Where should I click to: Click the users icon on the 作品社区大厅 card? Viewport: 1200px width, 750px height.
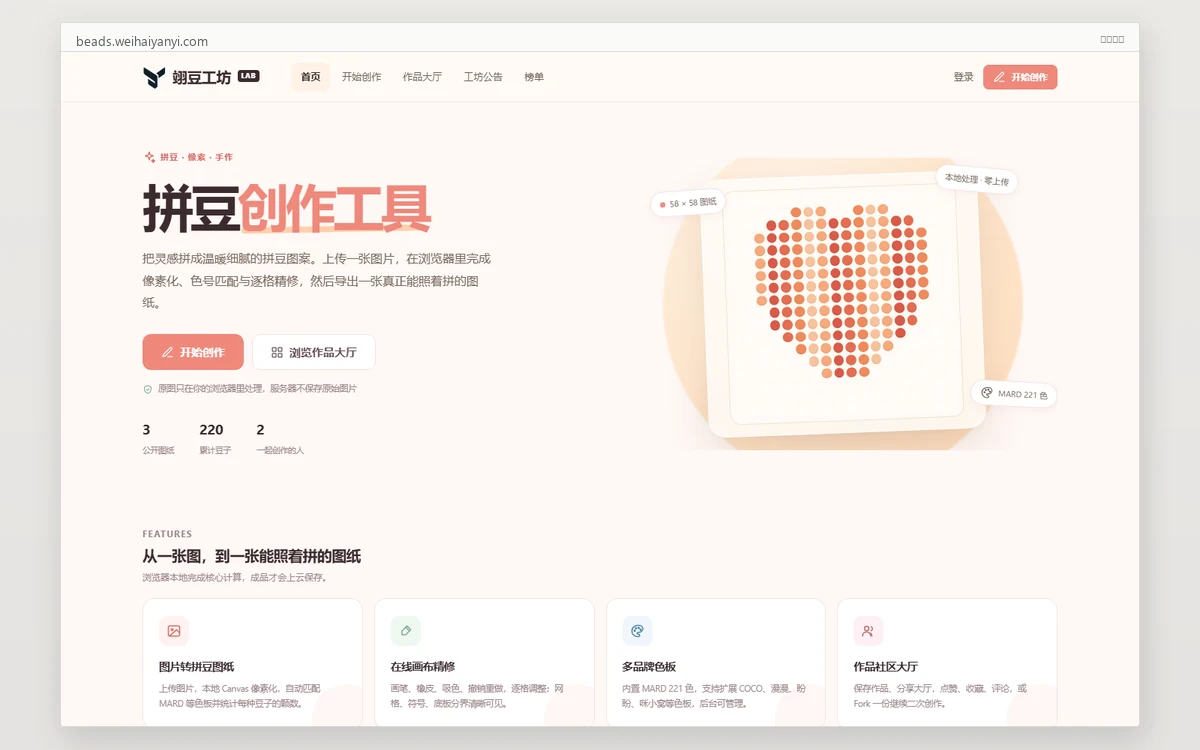click(869, 631)
